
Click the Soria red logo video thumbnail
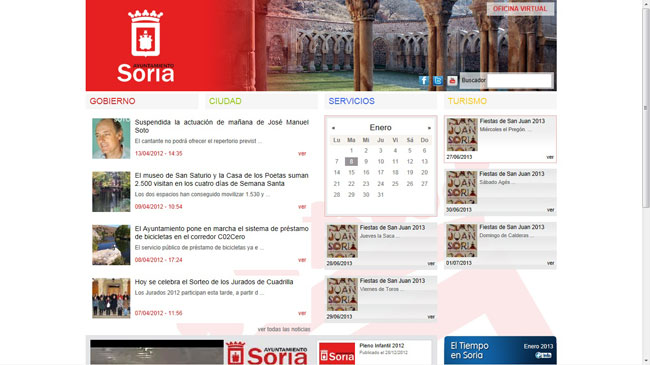coord(337,354)
